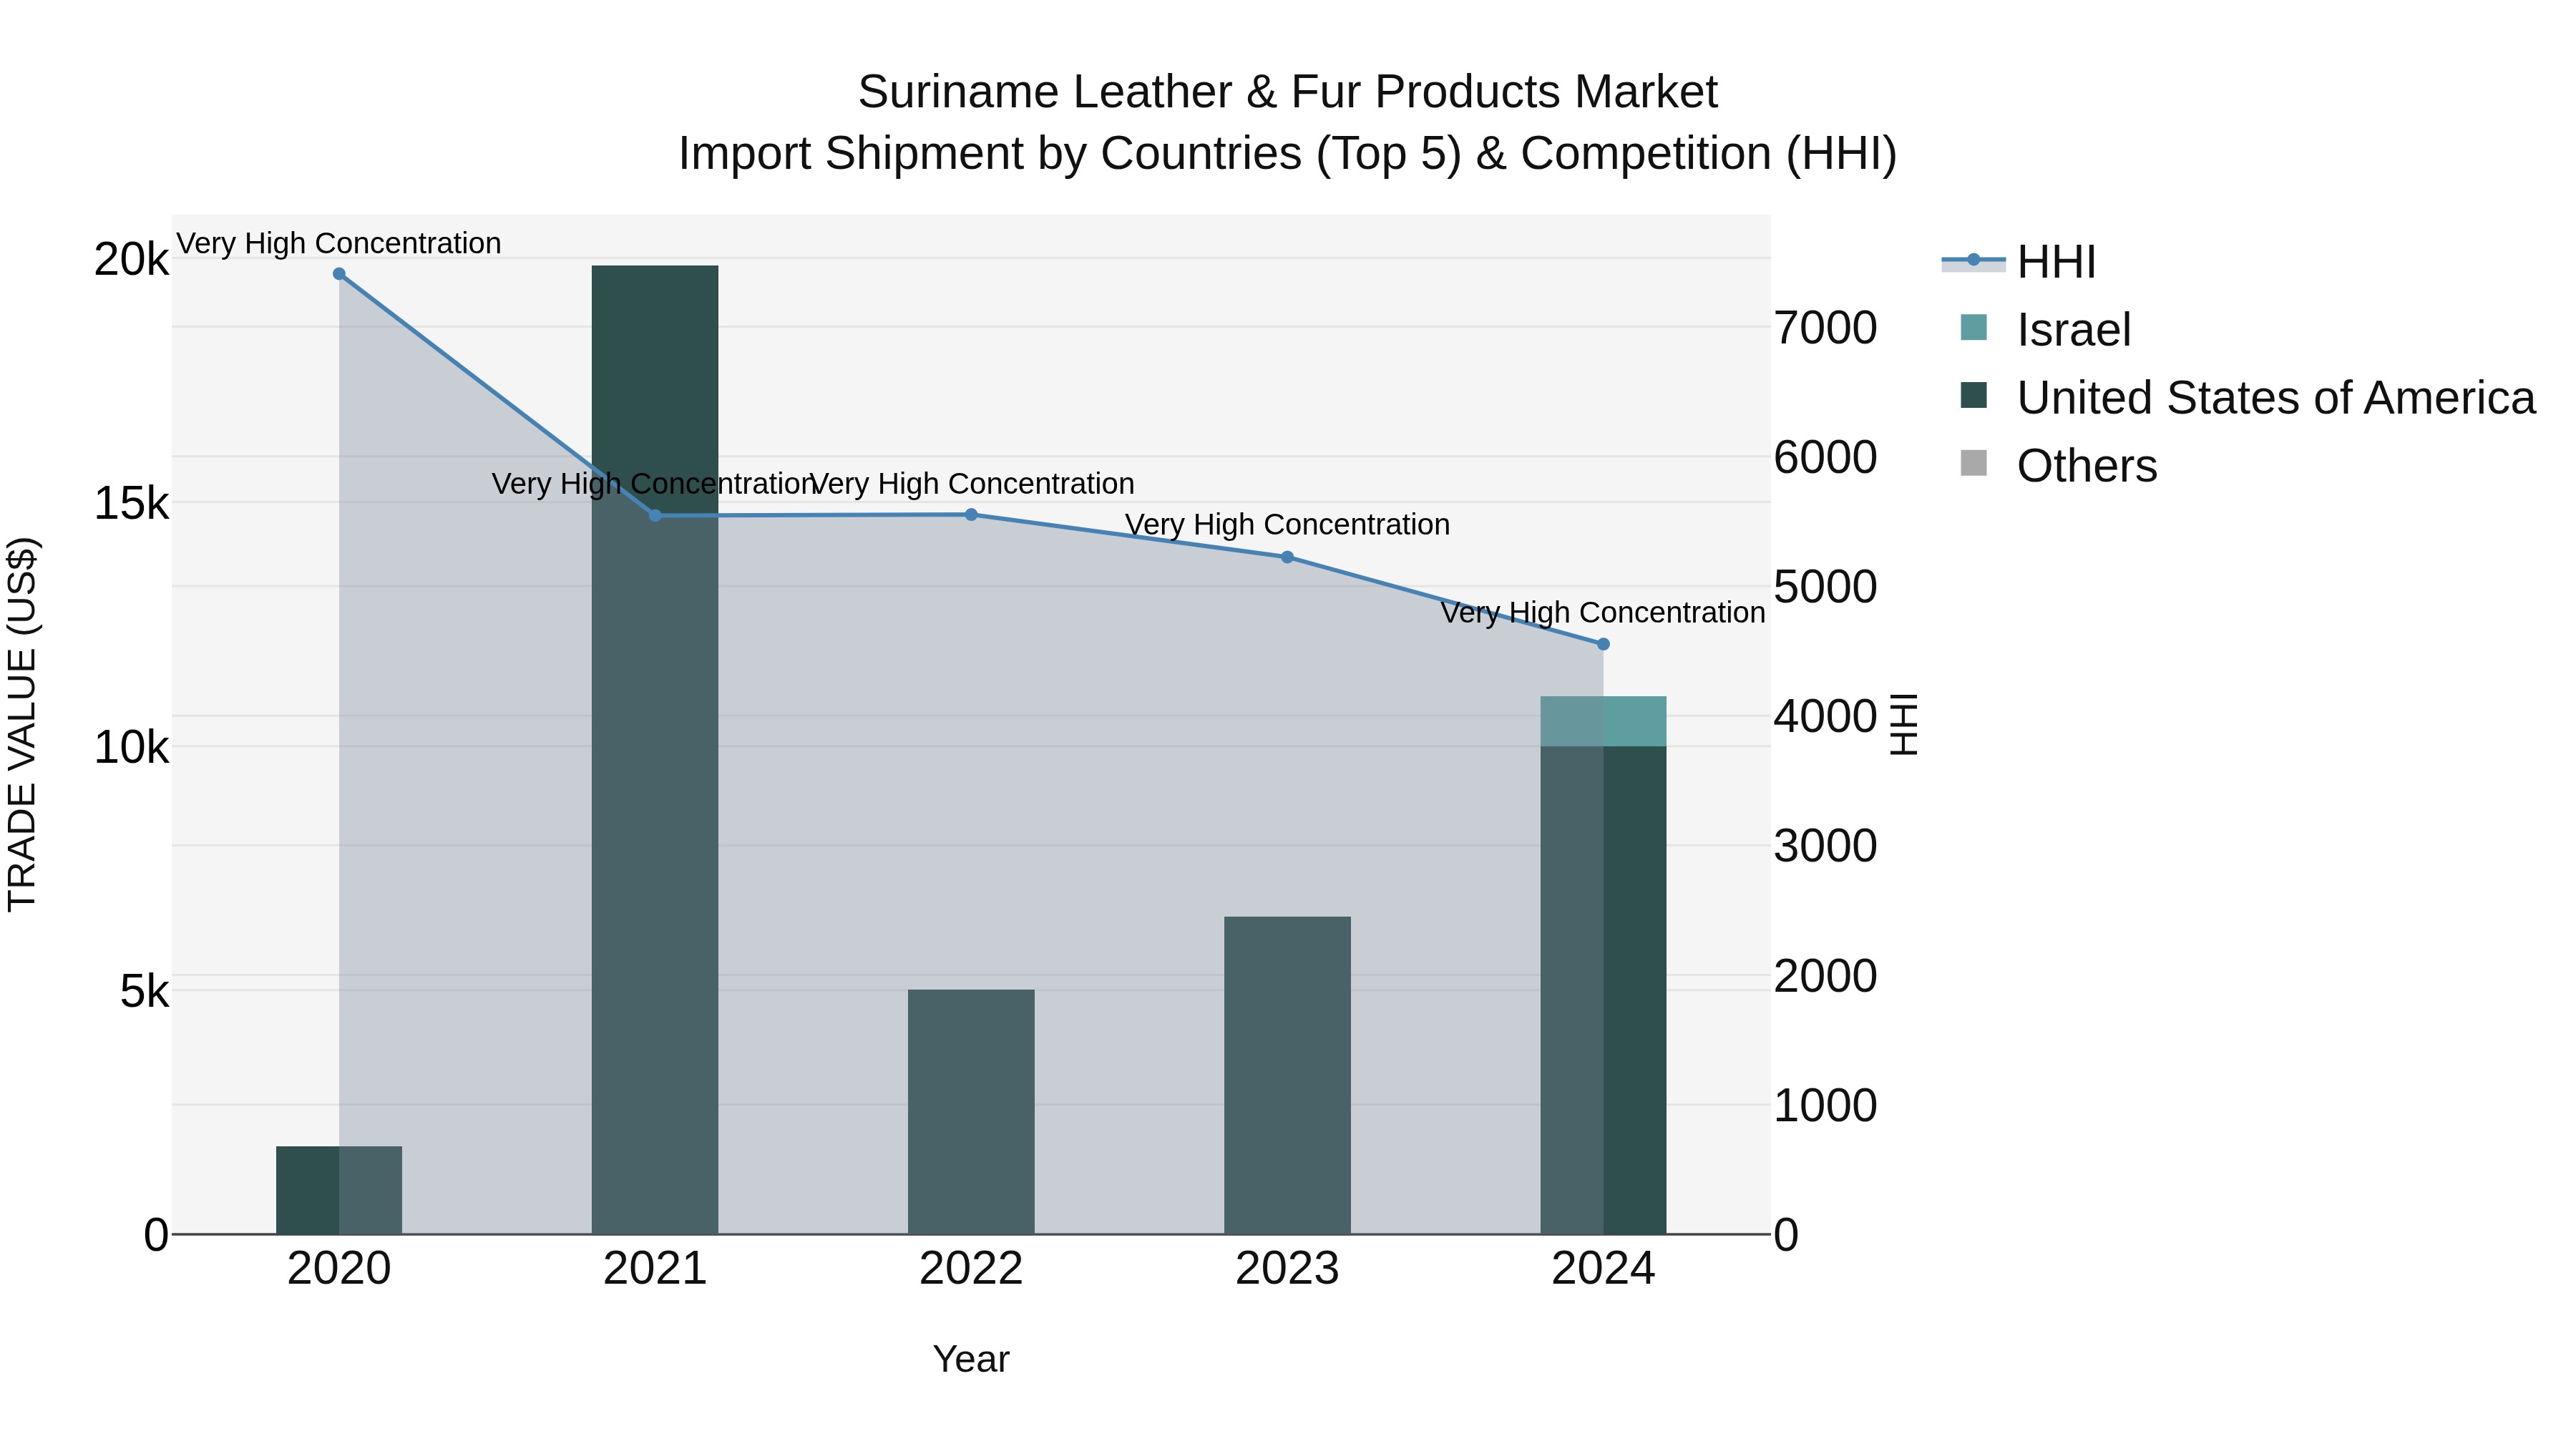This screenshot has height=1449, width=2576.
Task: Click the 2023 x-axis label
Action: pyautogui.click(x=1287, y=1269)
